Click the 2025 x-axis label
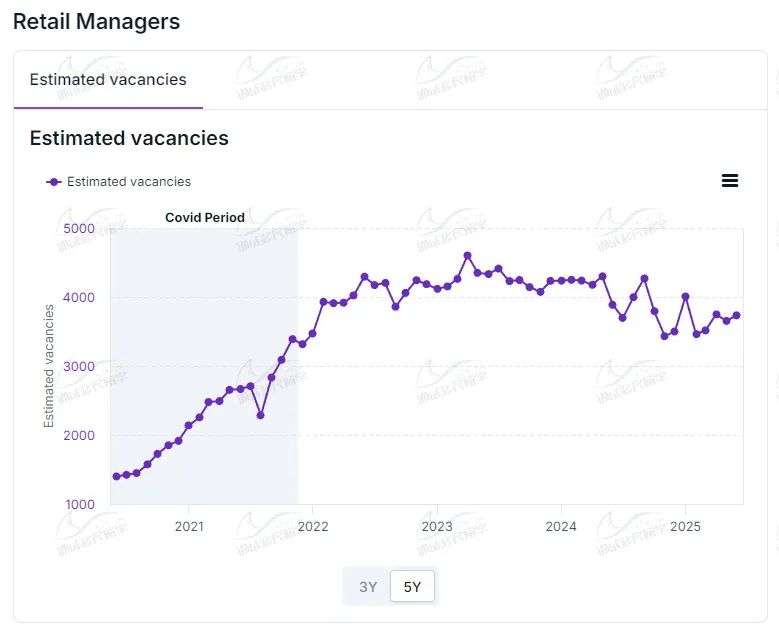Image resolution: width=779 pixels, height=642 pixels. point(685,526)
